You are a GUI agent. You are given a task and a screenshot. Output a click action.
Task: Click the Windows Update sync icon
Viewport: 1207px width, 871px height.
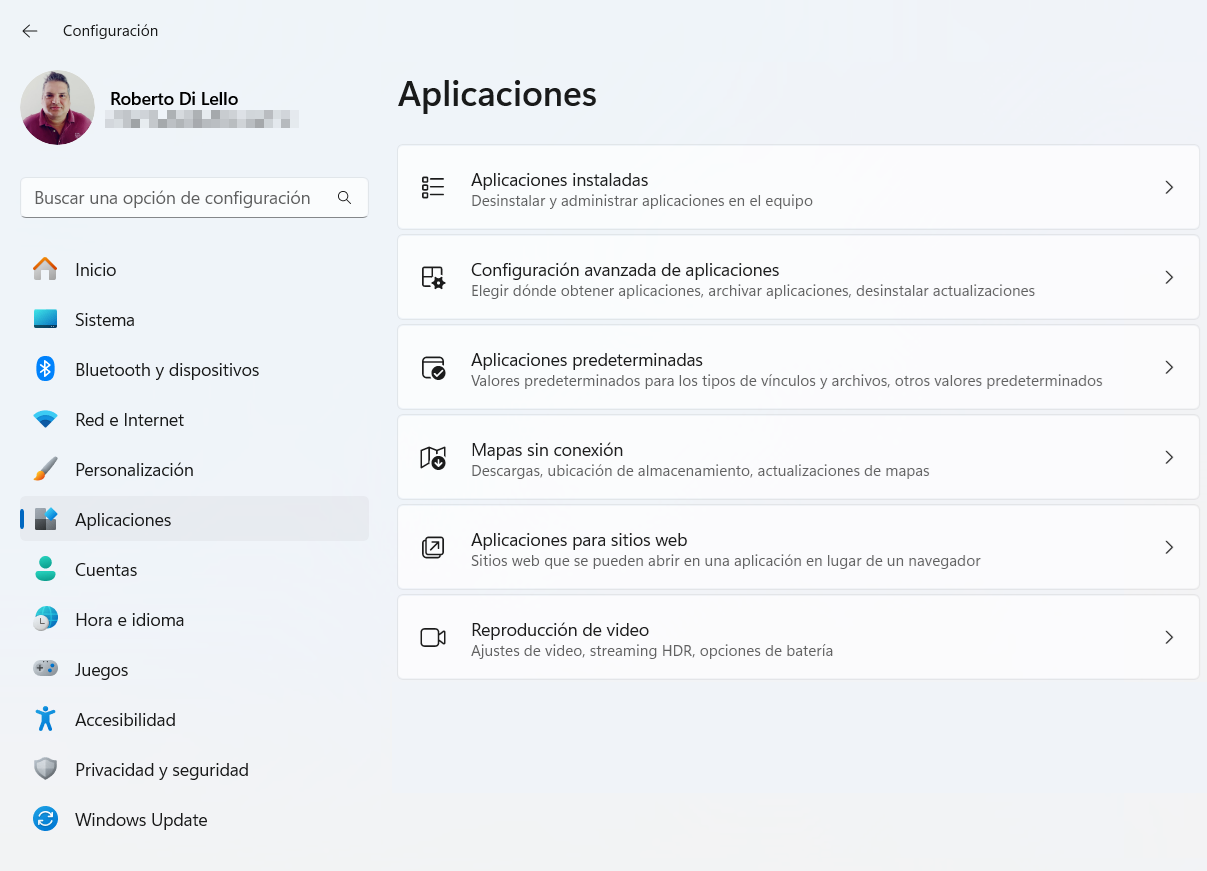[45, 820]
